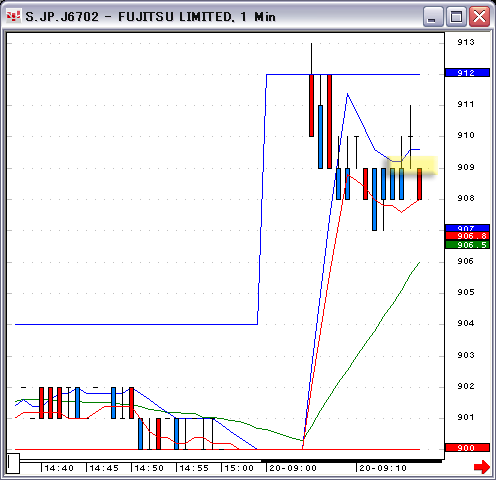Click the red 900 price marker
The width and height of the screenshot is (496, 480).
[467, 448]
